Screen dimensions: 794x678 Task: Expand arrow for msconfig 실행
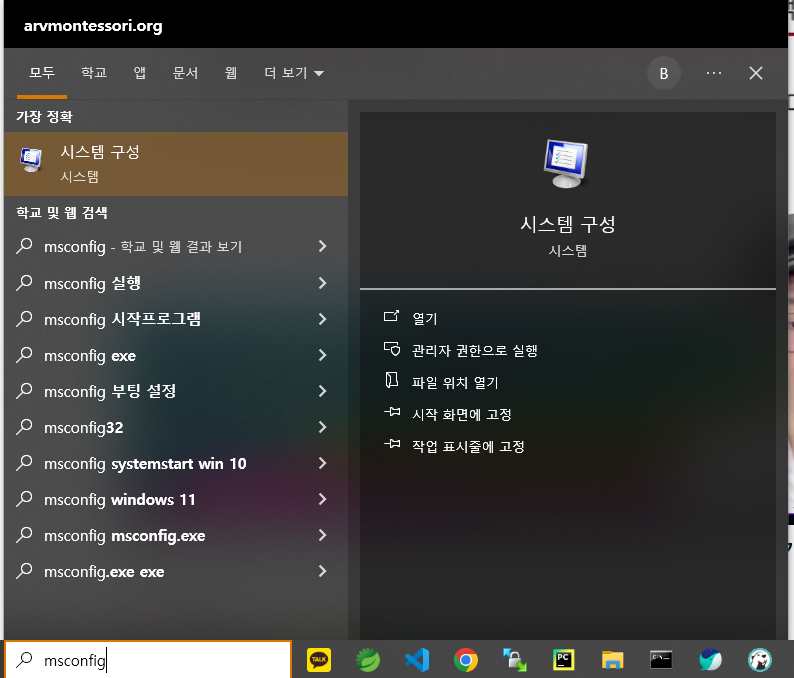pyautogui.click(x=322, y=283)
